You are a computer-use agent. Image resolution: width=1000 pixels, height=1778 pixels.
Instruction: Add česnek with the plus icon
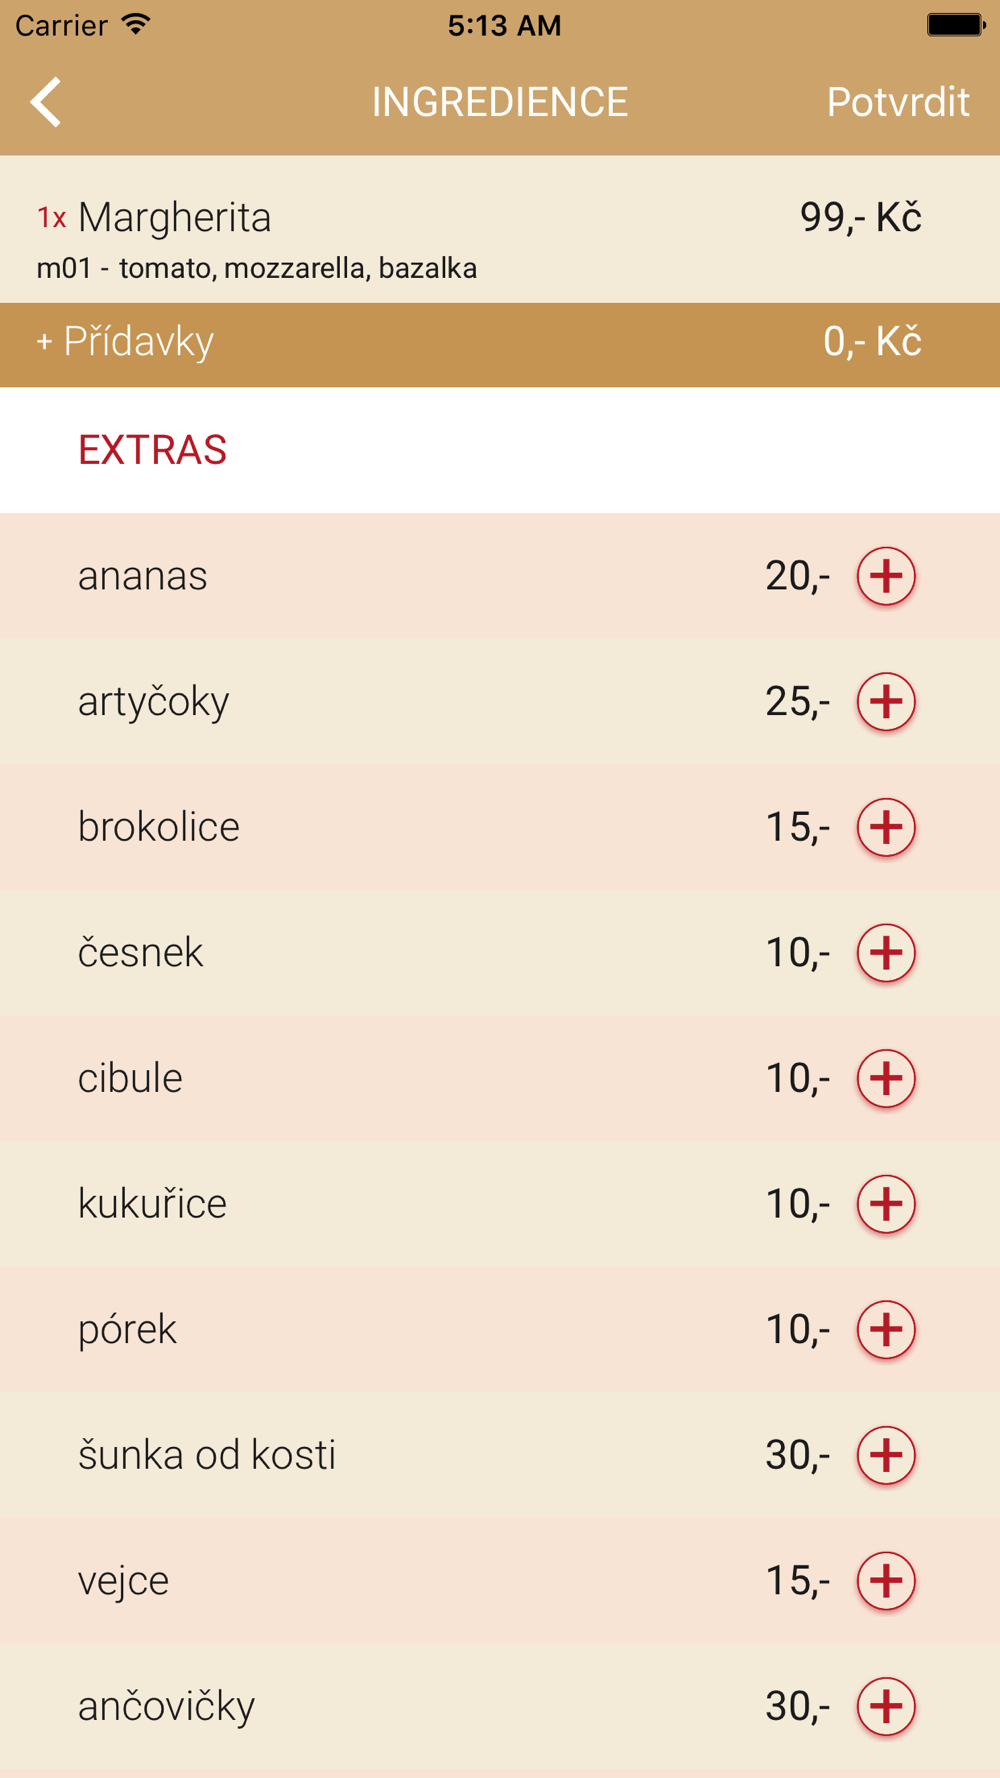tap(886, 952)
